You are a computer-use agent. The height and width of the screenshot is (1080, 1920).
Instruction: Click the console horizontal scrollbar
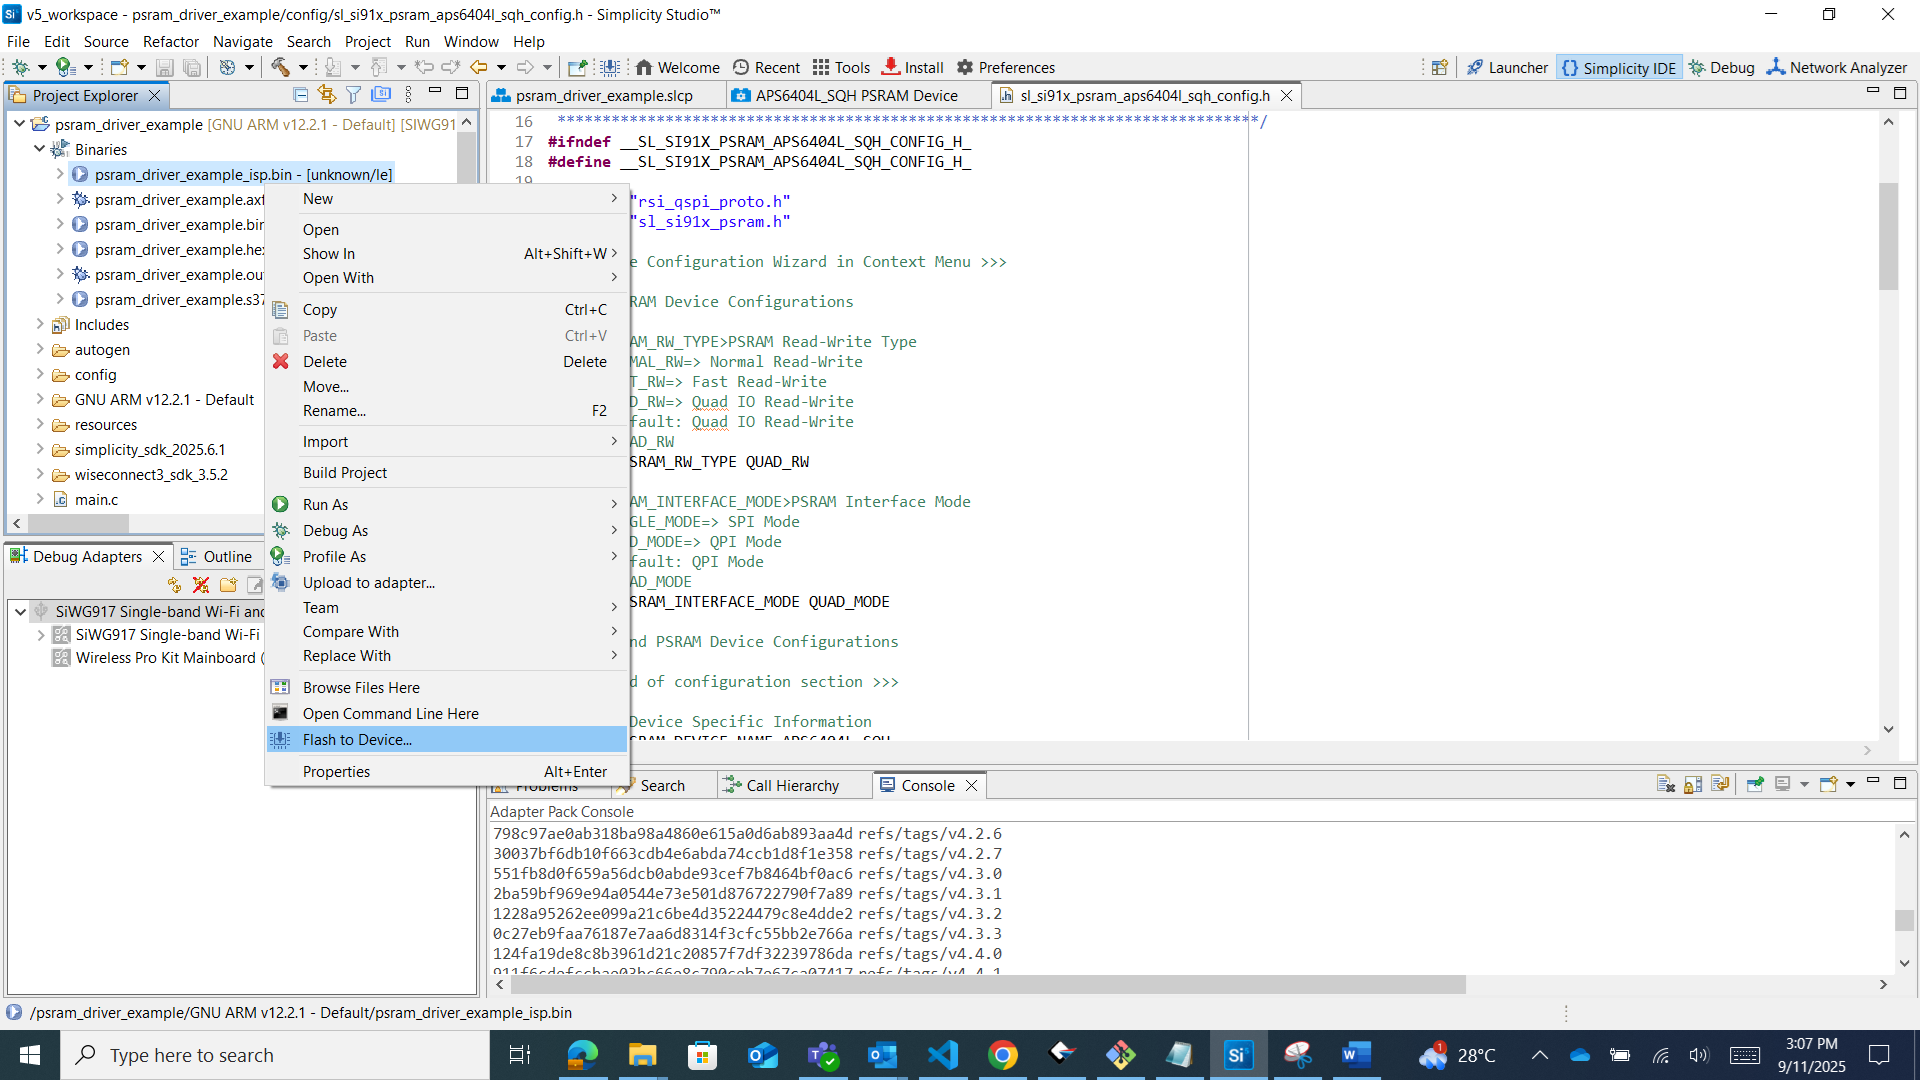coord(988,985)
